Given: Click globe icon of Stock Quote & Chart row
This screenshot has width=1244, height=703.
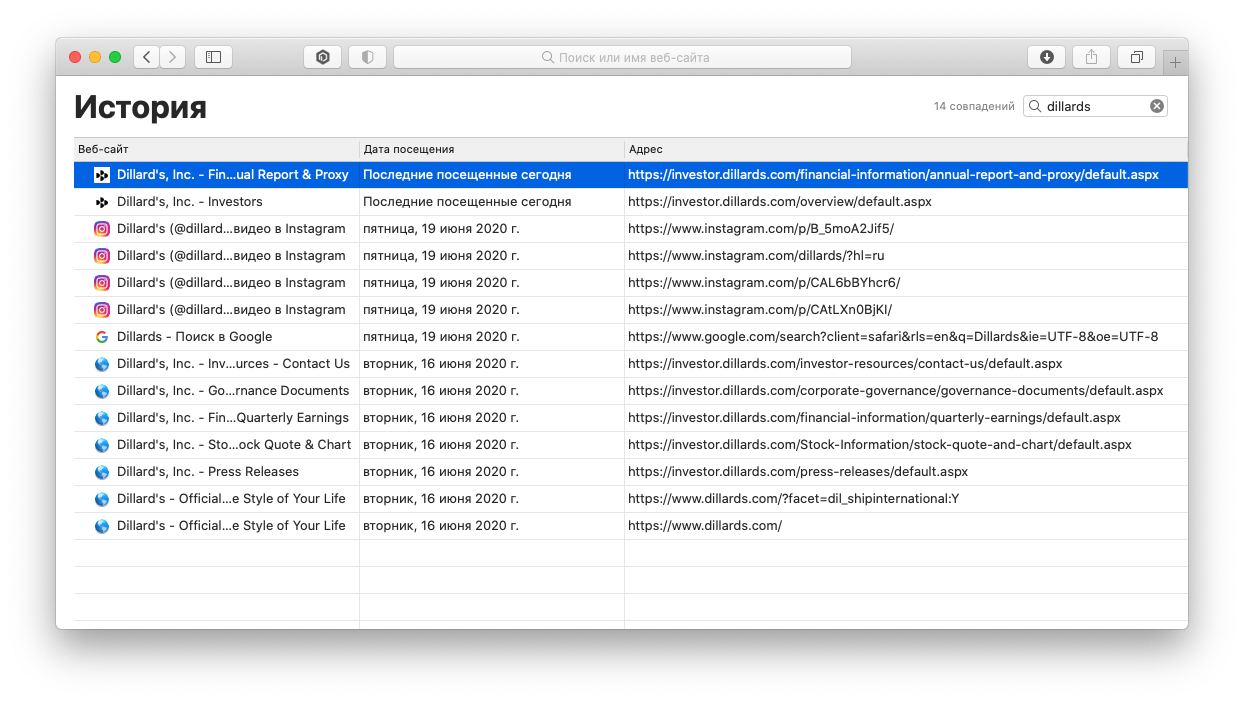Looking at the screenshot, I should pyautogui.click(x=102, y=445).
